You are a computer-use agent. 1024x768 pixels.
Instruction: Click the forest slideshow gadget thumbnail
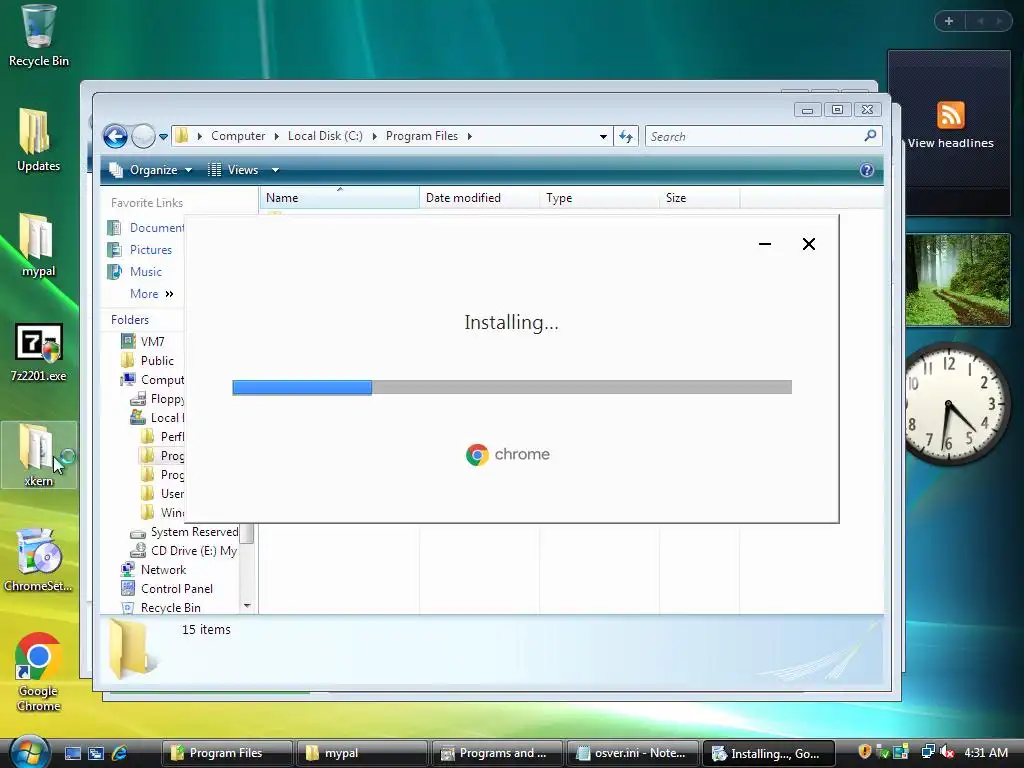point(957,280)
